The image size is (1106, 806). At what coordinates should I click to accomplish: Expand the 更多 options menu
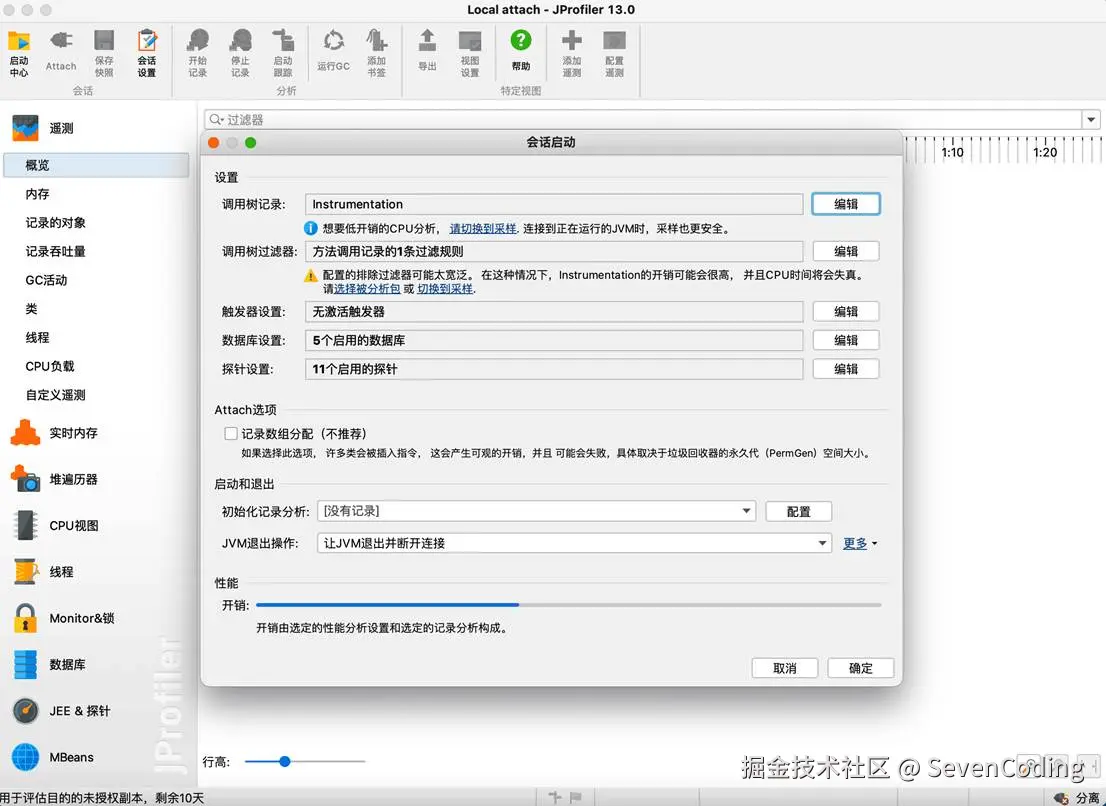click(860, 543)
